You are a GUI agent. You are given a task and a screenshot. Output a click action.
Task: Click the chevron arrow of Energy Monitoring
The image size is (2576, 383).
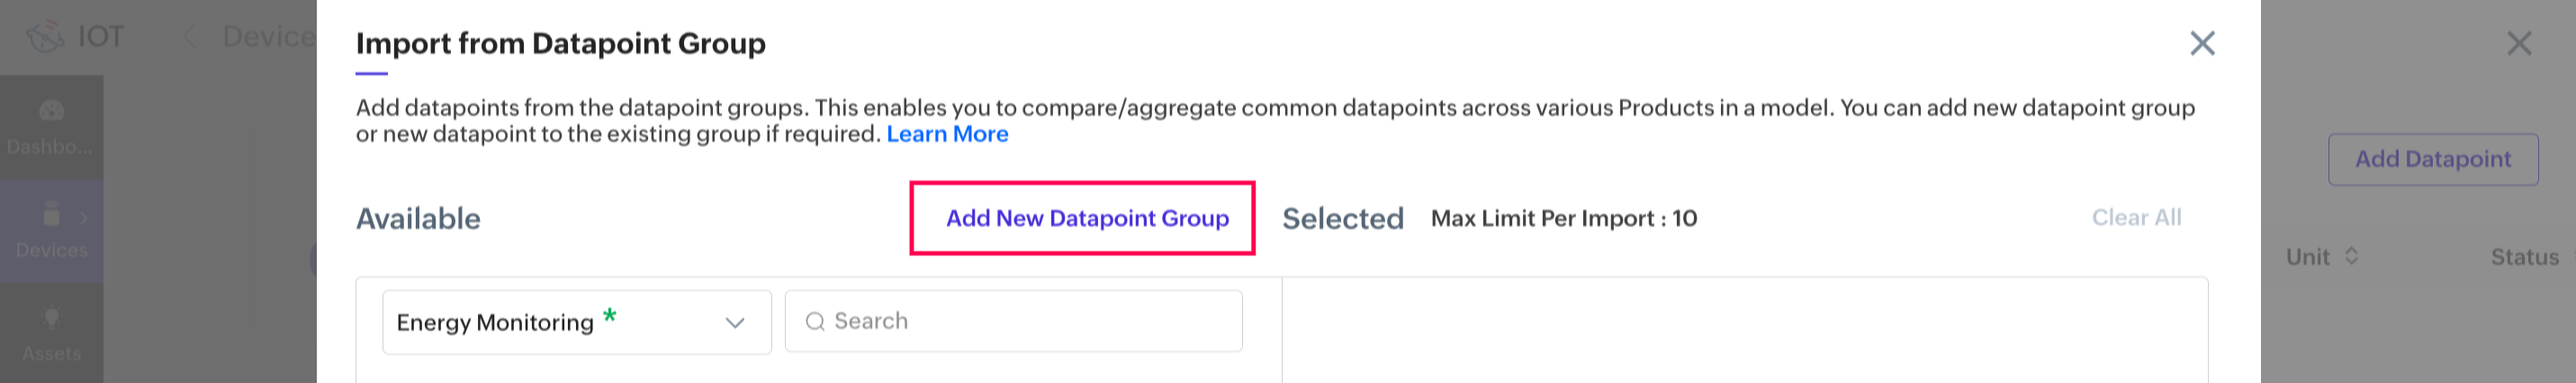[x=735, y=323]
